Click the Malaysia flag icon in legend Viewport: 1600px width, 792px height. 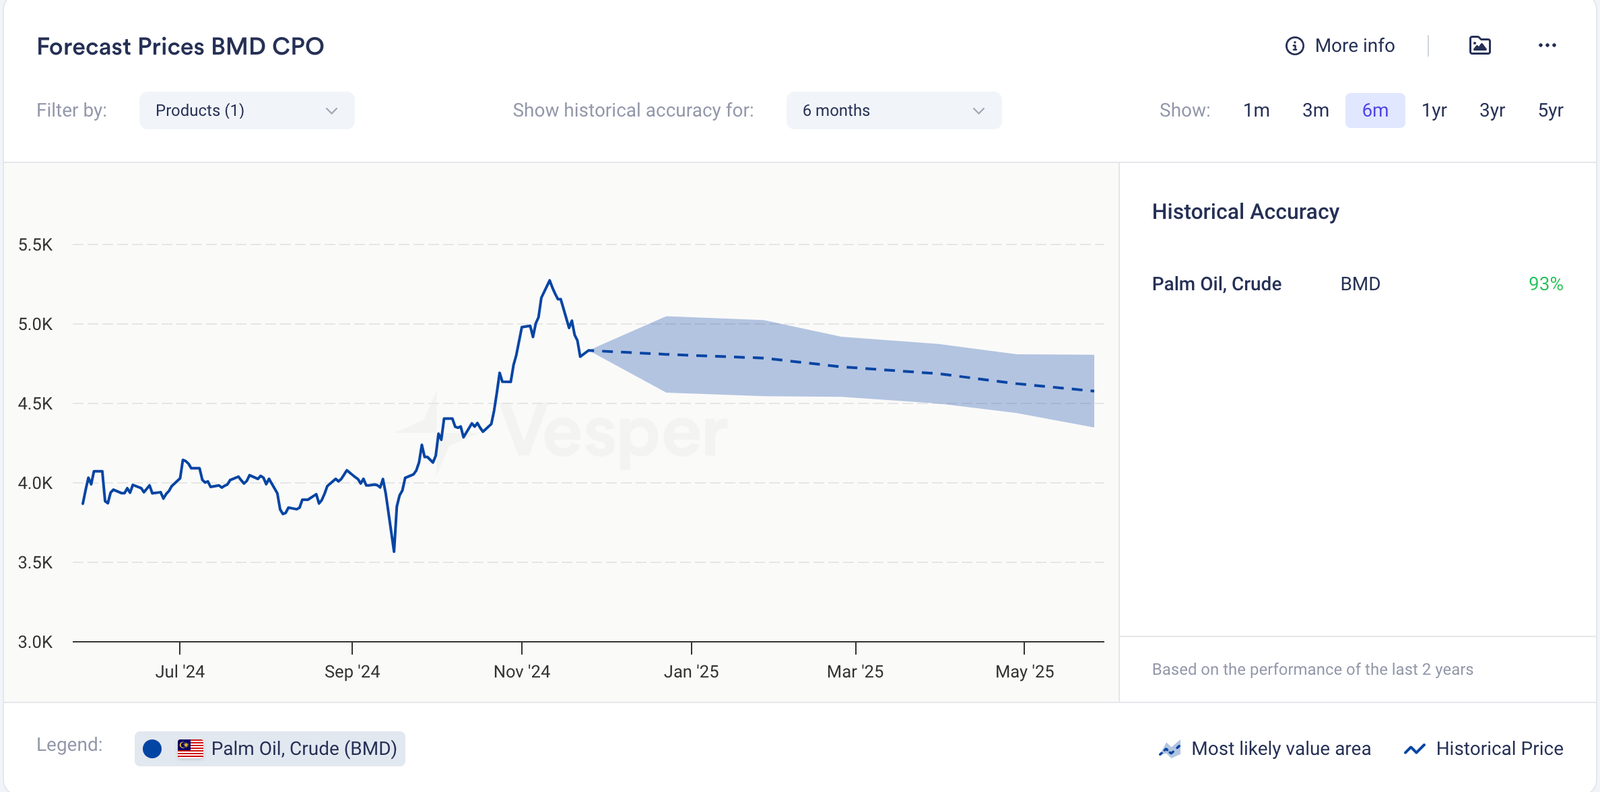point(190,748)
